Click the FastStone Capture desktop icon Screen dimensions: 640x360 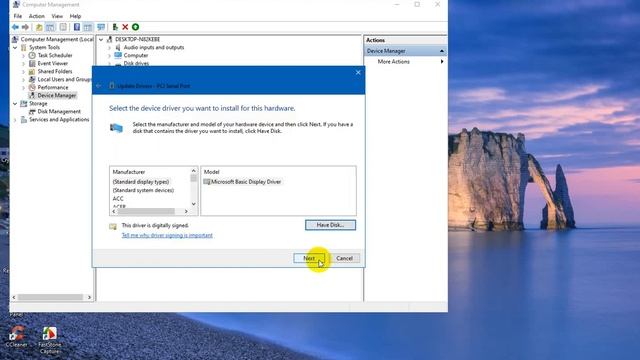click(x=49, y=333)
